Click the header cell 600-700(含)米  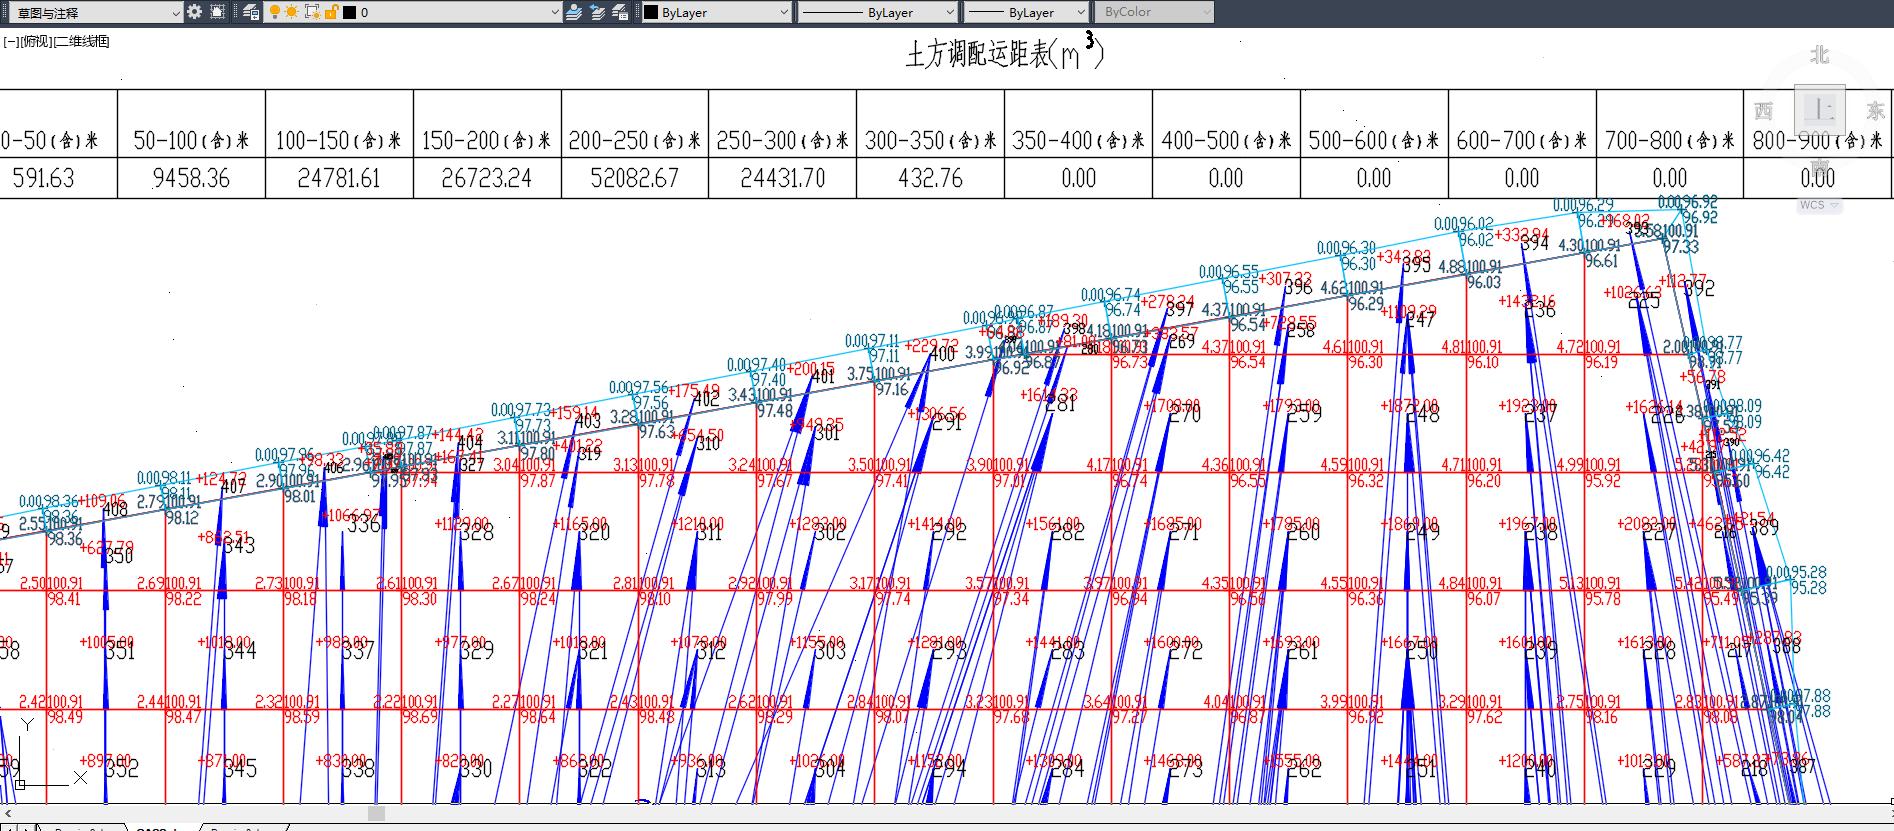pyautogui.click(x=1521, y=141)
